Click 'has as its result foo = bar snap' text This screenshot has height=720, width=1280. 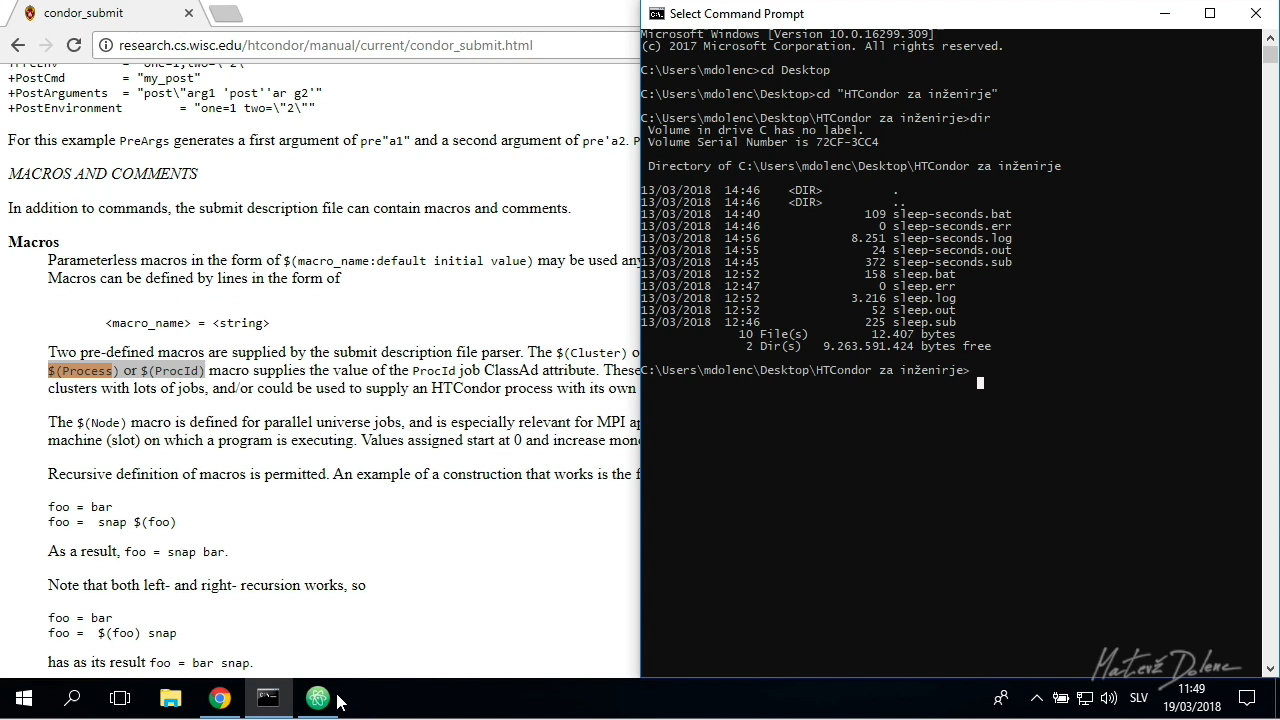(x=150, y=662)
